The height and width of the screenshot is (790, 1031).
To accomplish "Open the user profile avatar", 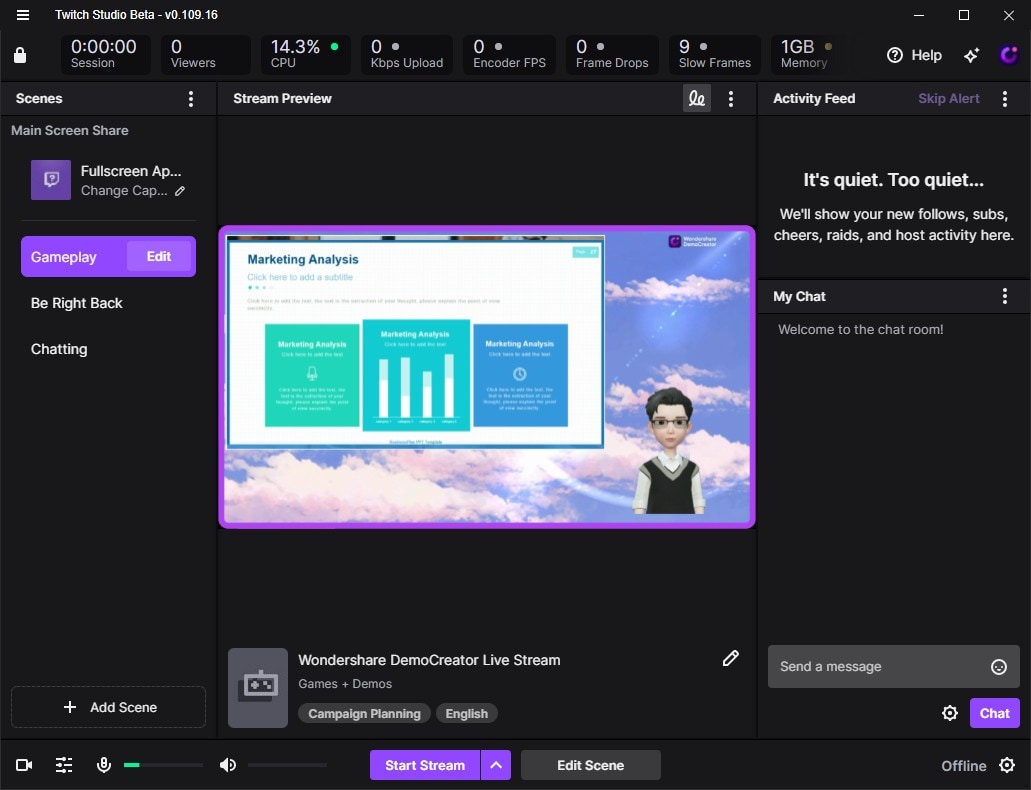I will (x=1008, y=55).
